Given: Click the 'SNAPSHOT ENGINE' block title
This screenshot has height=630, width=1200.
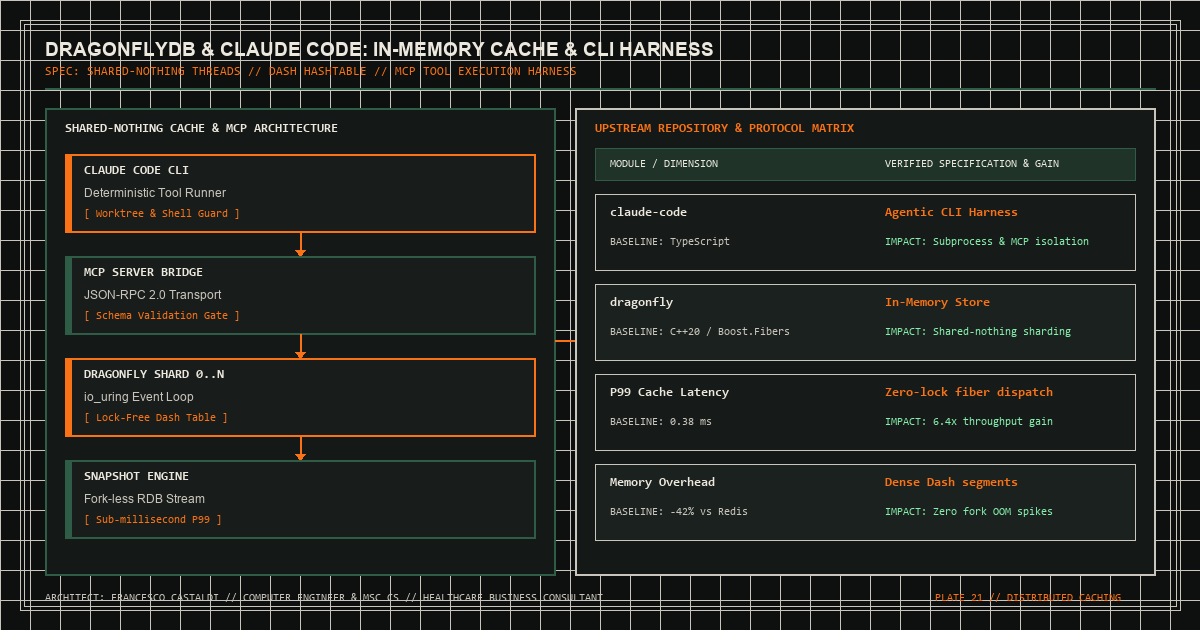Looking at the screenshot, I should (136, 476).
